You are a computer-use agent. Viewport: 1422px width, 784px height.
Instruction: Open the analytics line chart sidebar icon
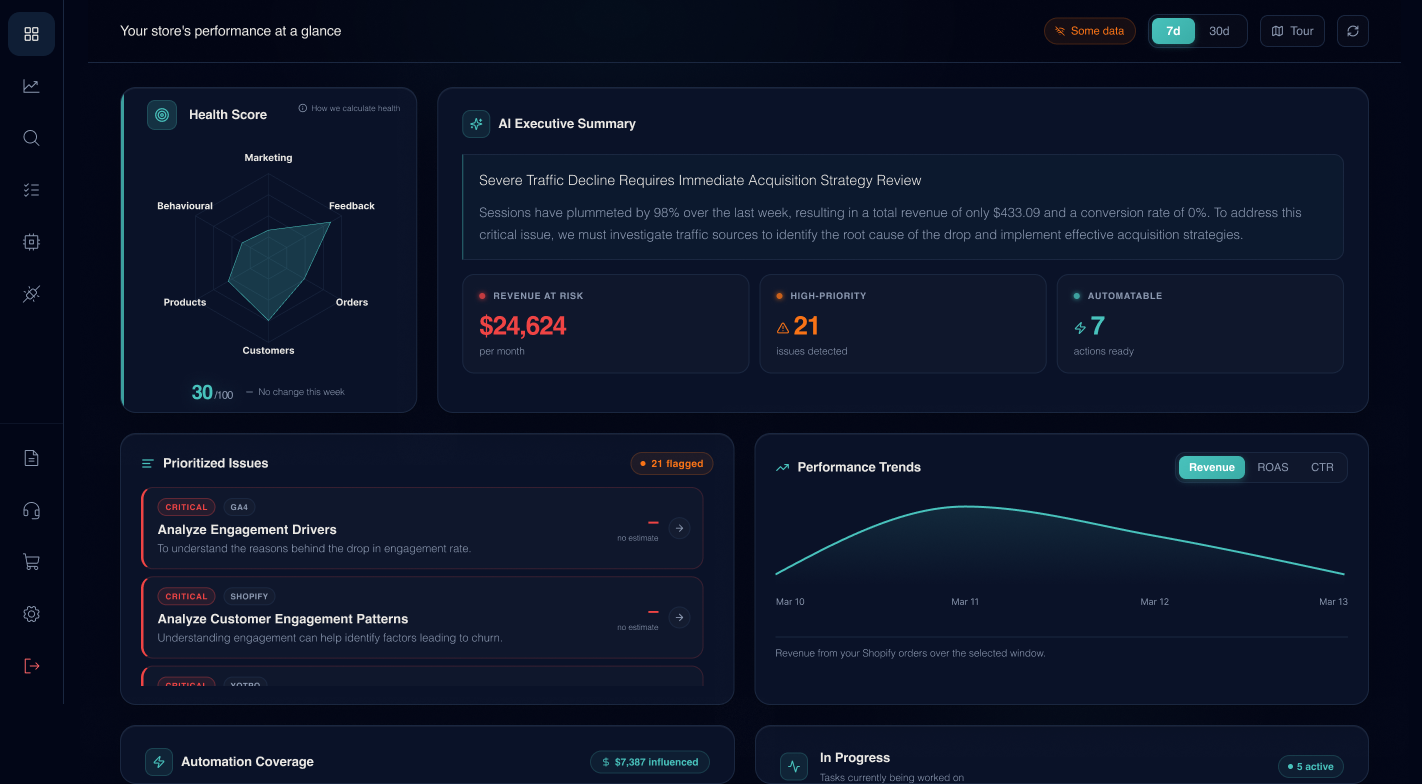coord(31,86)
